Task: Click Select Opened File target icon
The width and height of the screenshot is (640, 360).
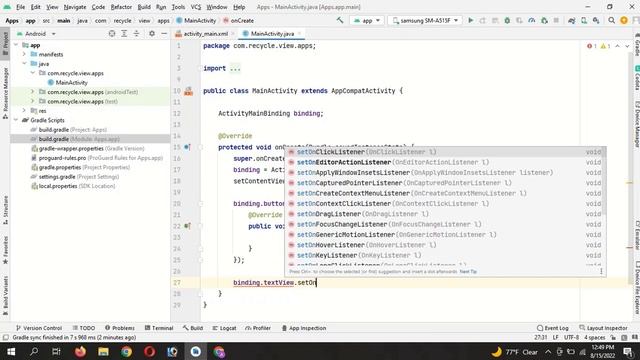Action: point(112,33)
